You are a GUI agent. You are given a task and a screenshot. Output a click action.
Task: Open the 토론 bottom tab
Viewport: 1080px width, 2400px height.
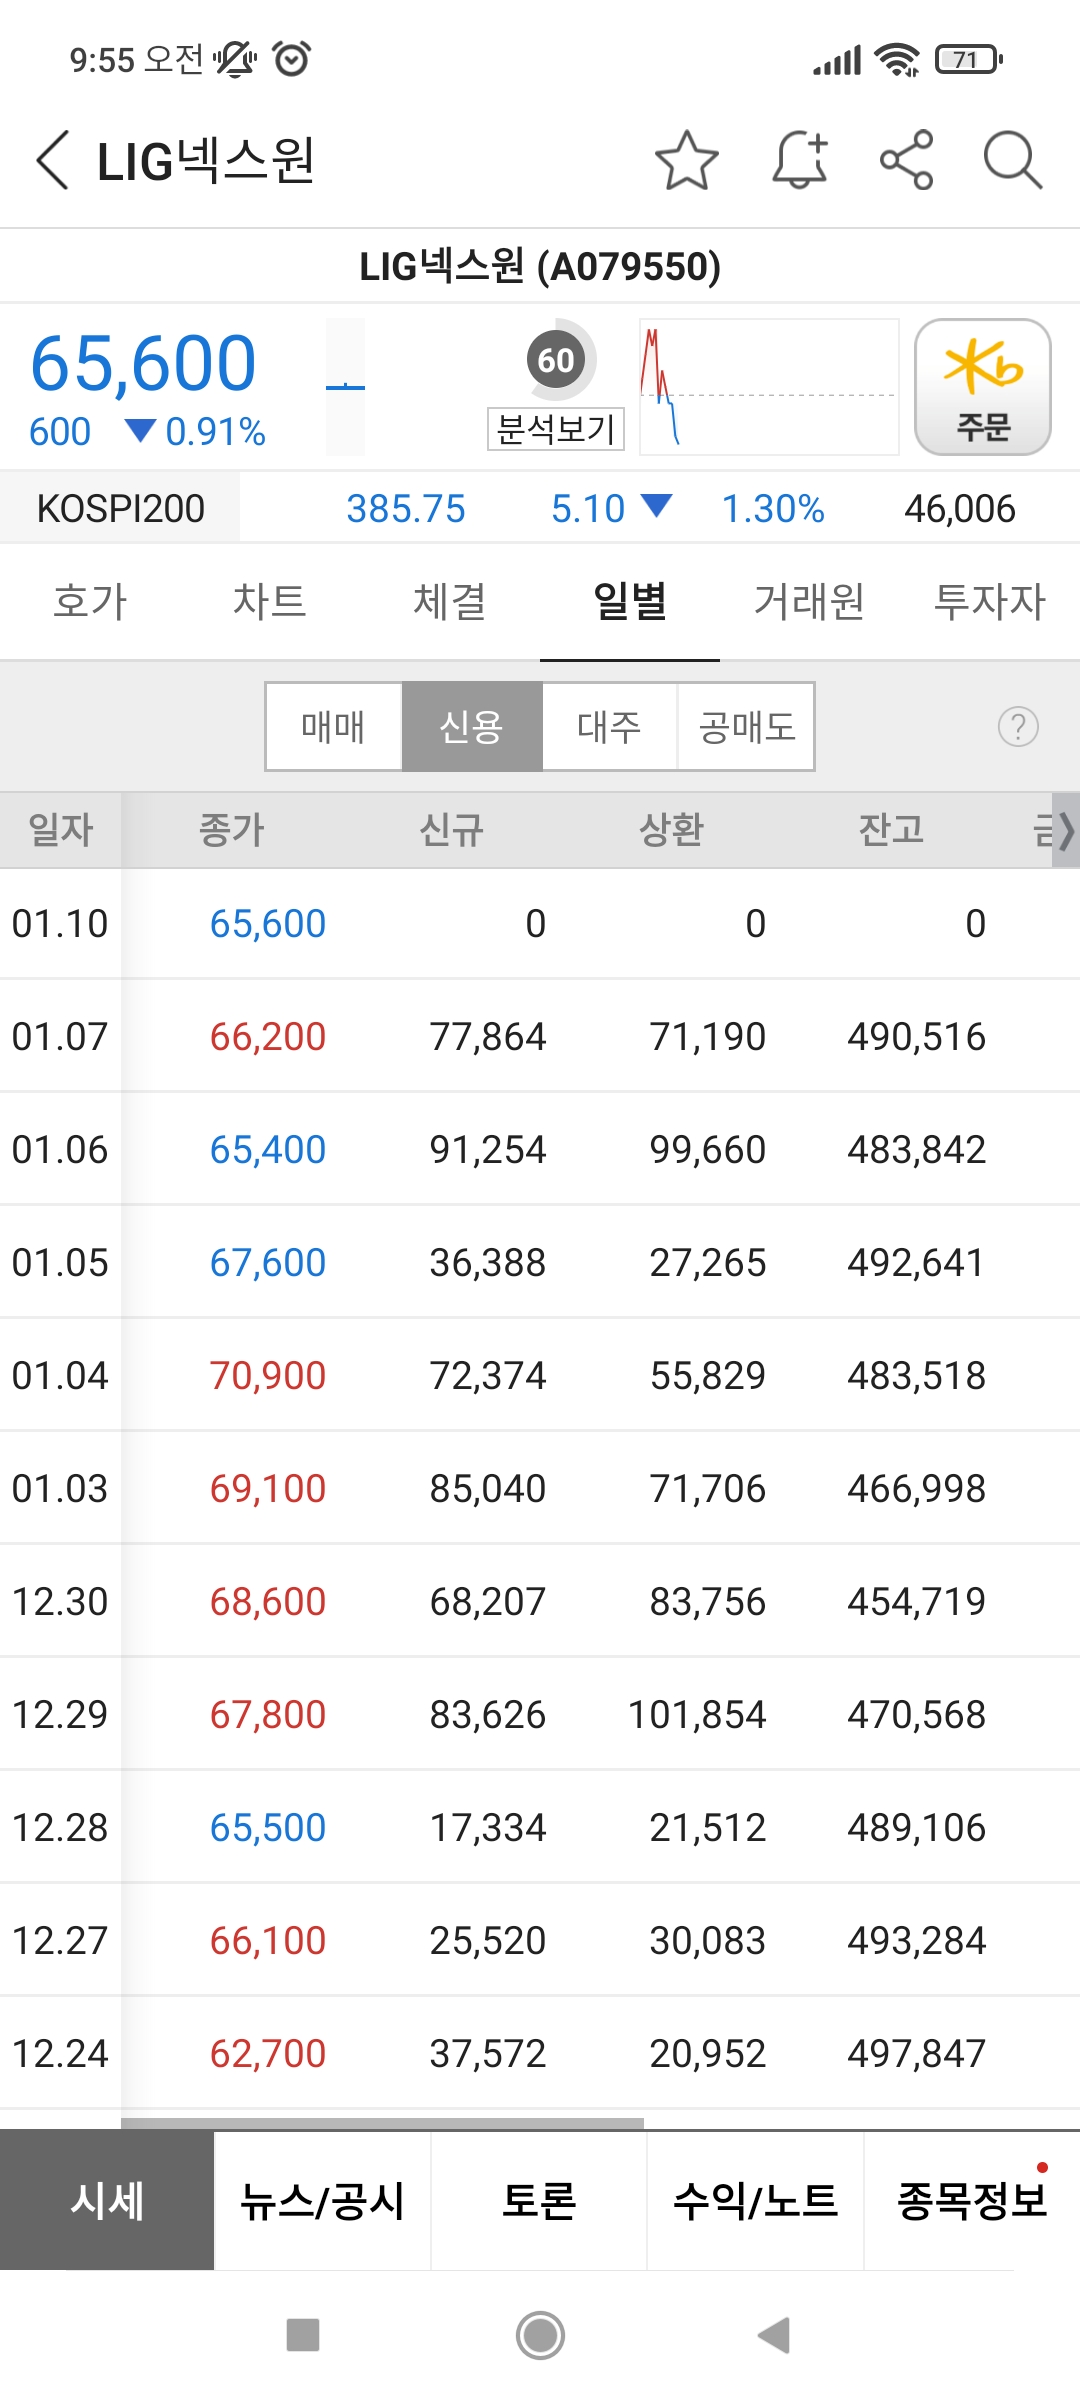pos(539,2200)
